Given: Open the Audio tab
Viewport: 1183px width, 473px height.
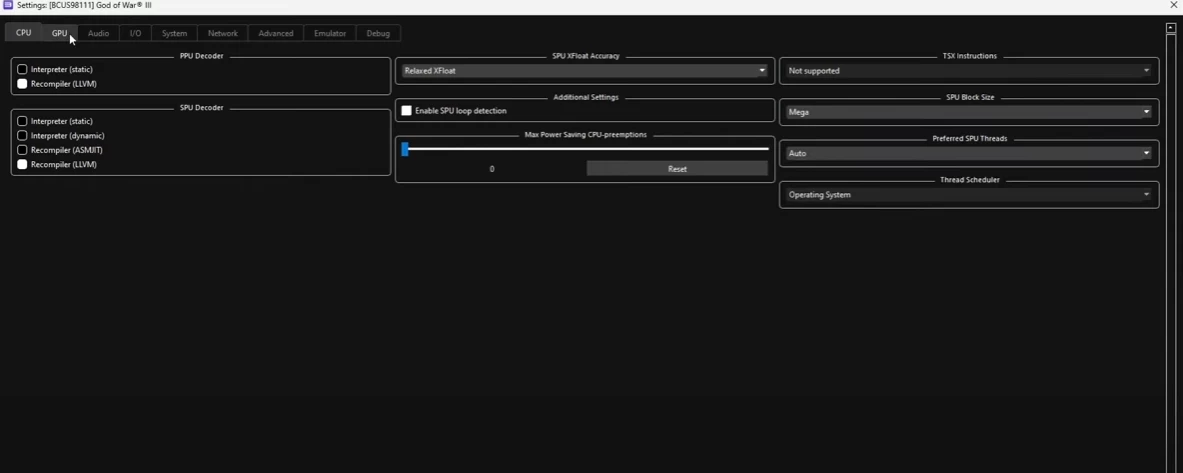Looking at the screenshot, I should [x=98, y=33].
